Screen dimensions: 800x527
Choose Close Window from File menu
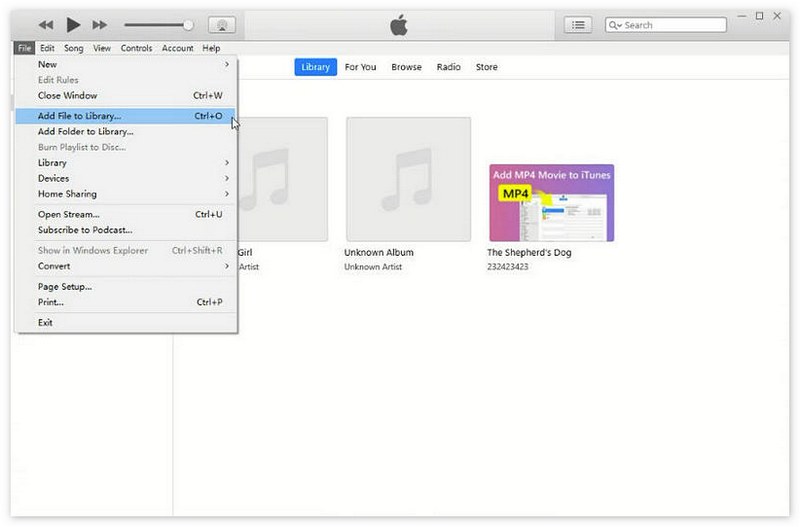pyautogui.click(x=126, y=95)
